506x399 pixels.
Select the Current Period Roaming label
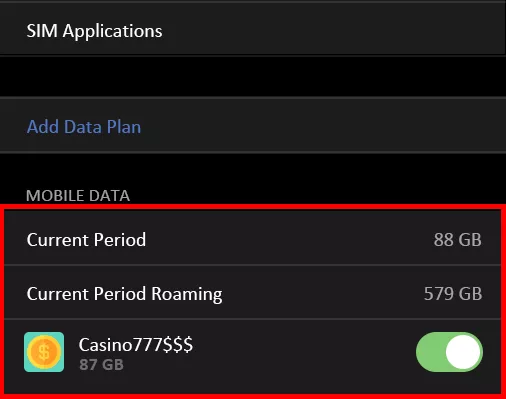[x=124, y=294]
